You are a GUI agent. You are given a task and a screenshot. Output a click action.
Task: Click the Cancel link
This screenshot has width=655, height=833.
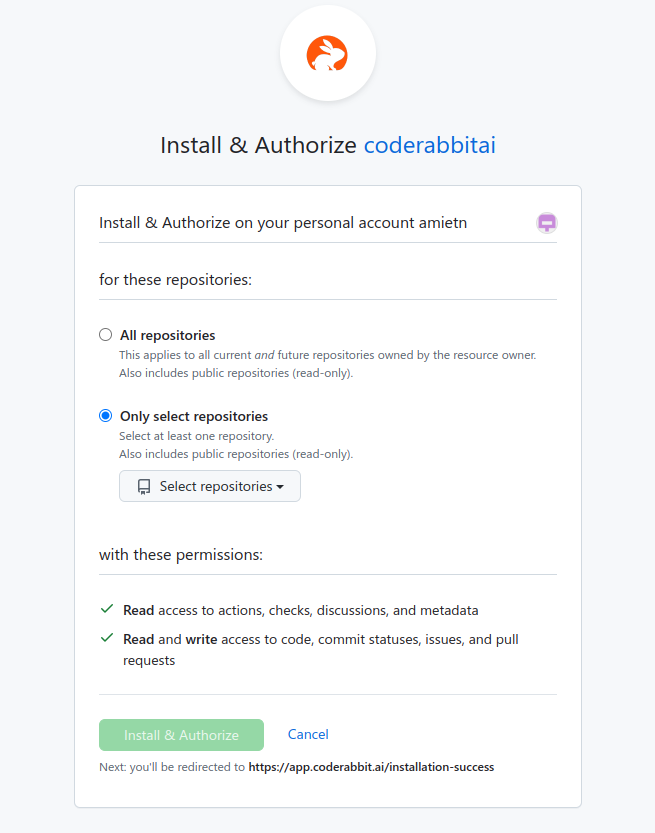[x=308, y=734]
